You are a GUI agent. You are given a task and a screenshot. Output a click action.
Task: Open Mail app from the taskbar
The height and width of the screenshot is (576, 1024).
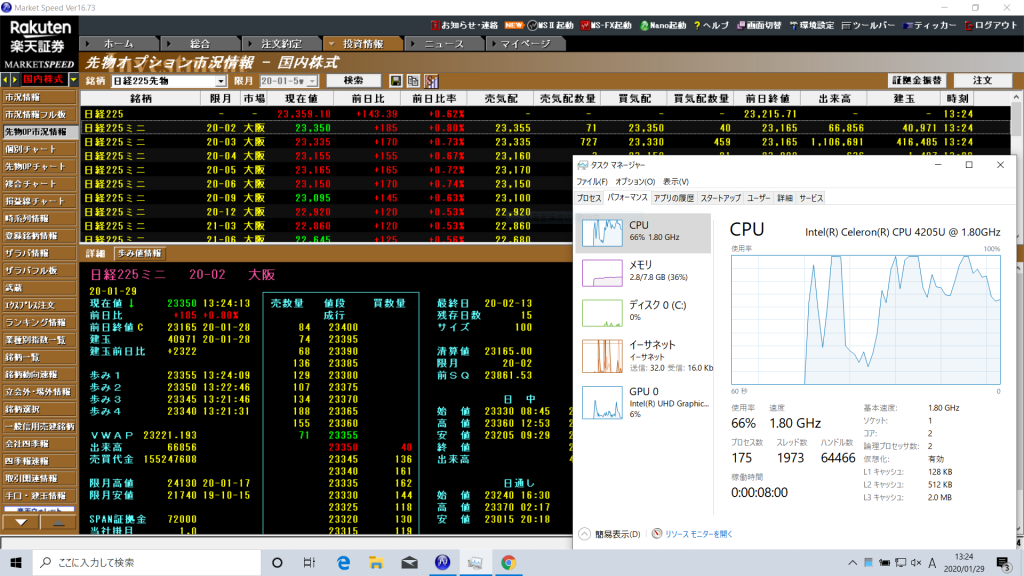tap(409, 562)
